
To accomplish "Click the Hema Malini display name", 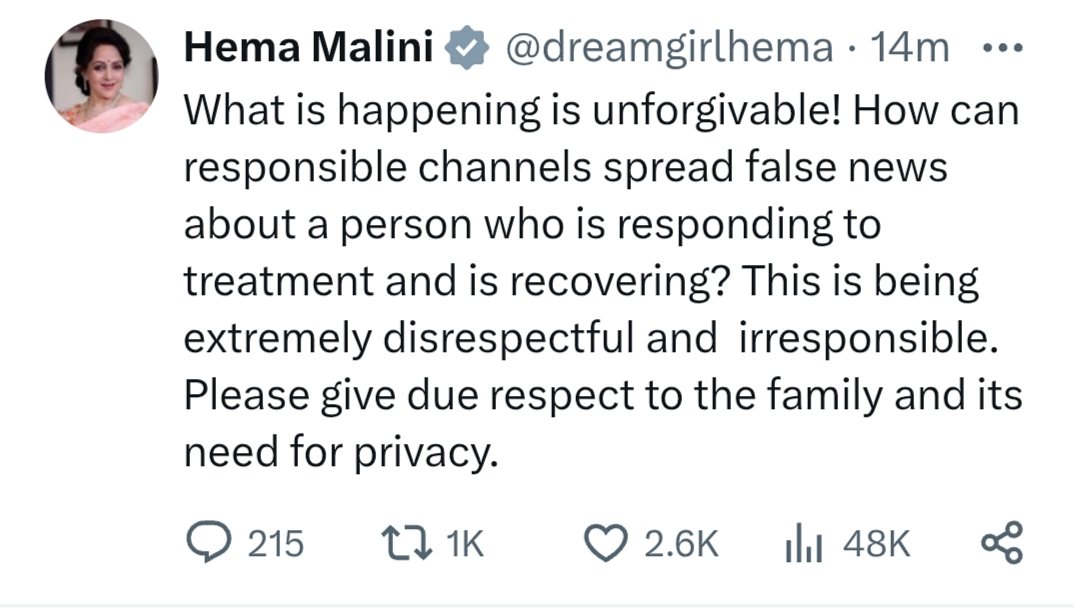I will [x=308, y=48].
